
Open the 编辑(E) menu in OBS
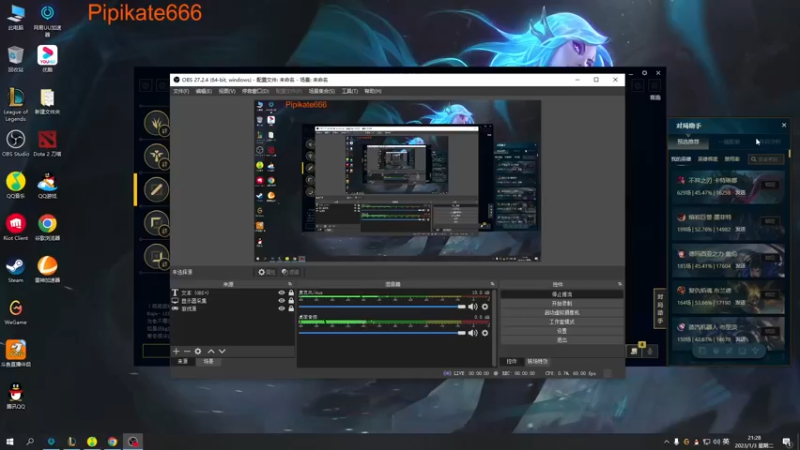point(204,91)
